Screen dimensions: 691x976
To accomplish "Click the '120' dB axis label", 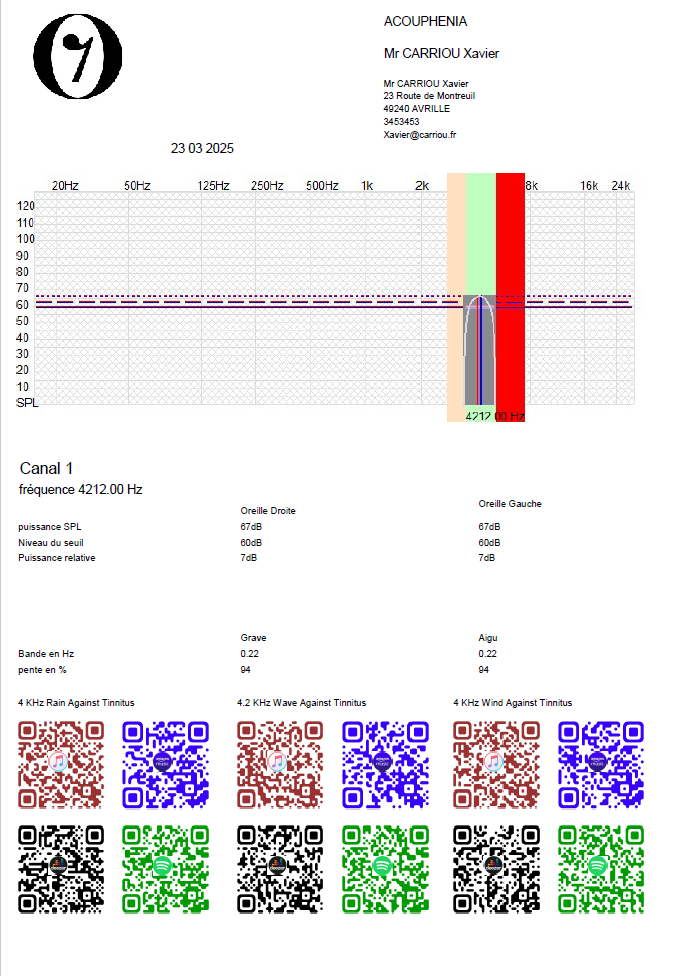I will [x=26, y=206].
